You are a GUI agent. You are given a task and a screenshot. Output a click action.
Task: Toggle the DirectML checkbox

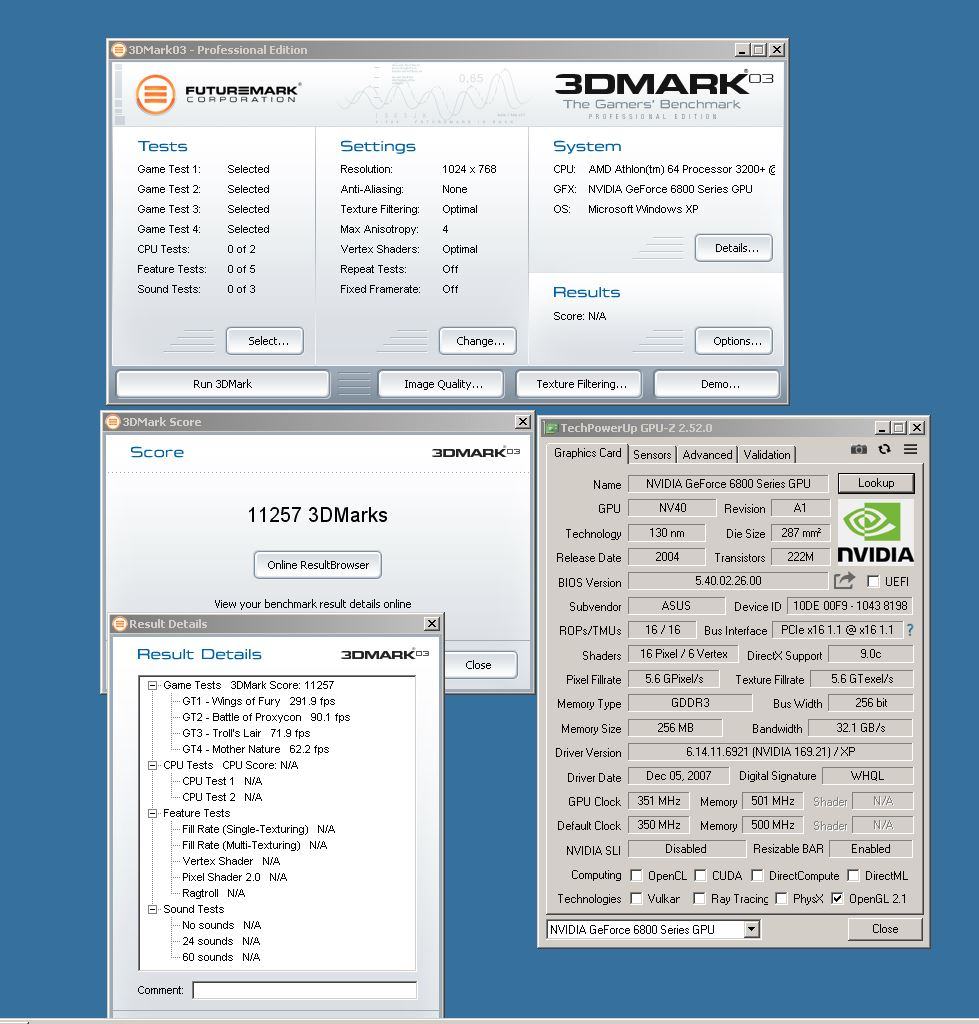(x=853, y=875)
